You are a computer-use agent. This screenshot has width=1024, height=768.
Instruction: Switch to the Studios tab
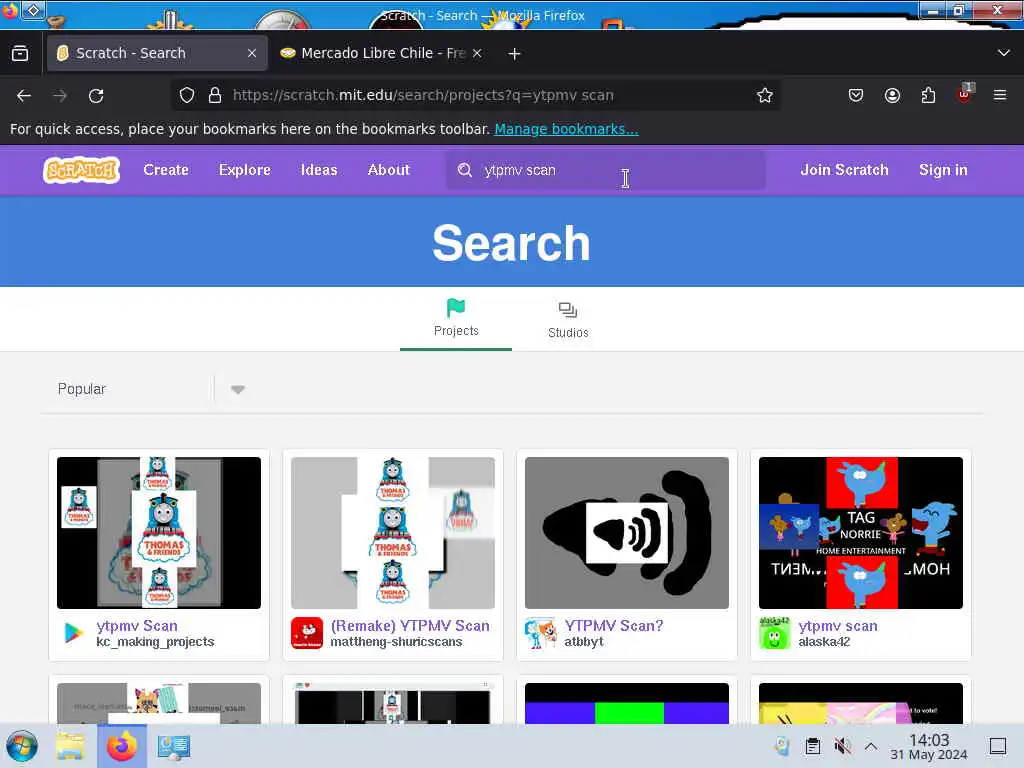click(568, 319)
